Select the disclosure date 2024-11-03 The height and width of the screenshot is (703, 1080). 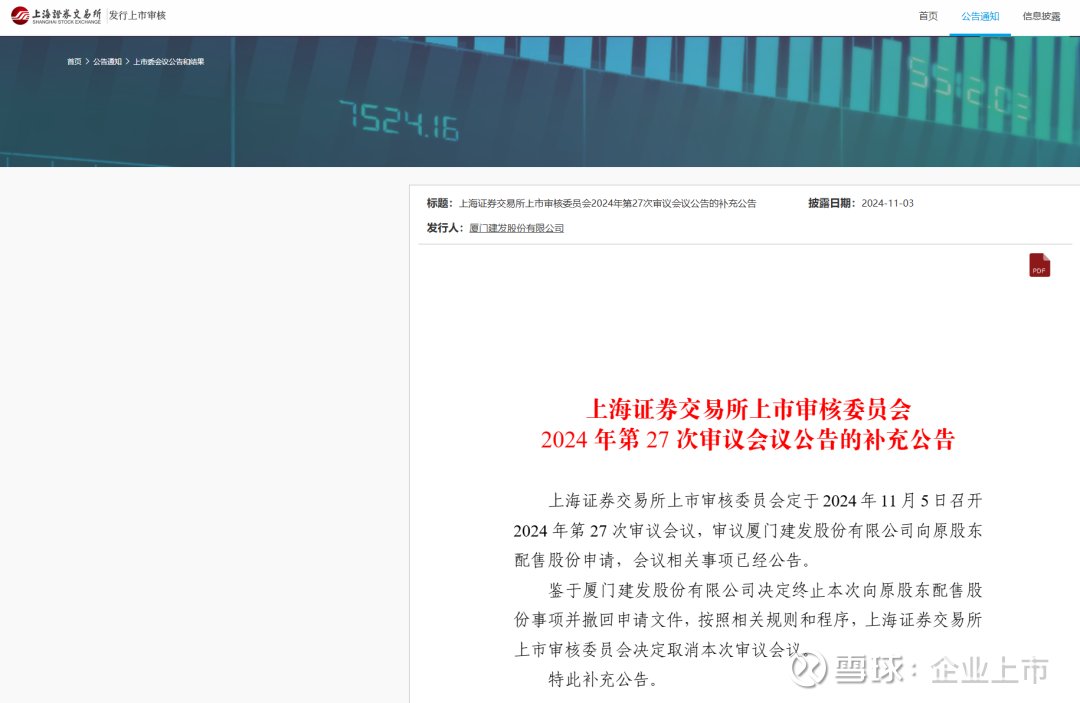[887, 203]
